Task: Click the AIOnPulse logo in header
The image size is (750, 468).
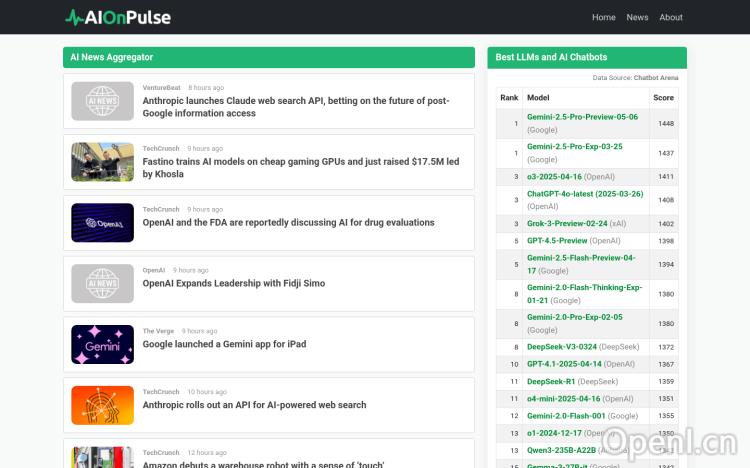Action: [x=117, y=17]
